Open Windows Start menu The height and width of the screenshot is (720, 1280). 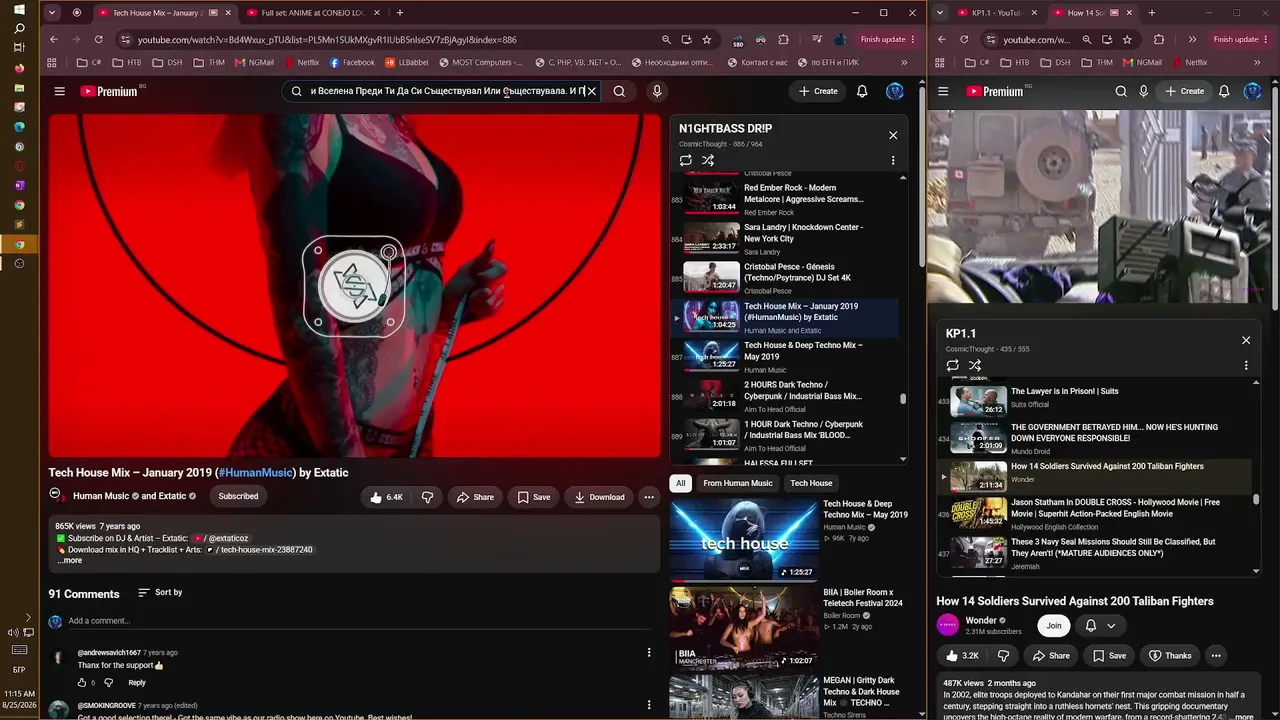(x=19, y=10)
